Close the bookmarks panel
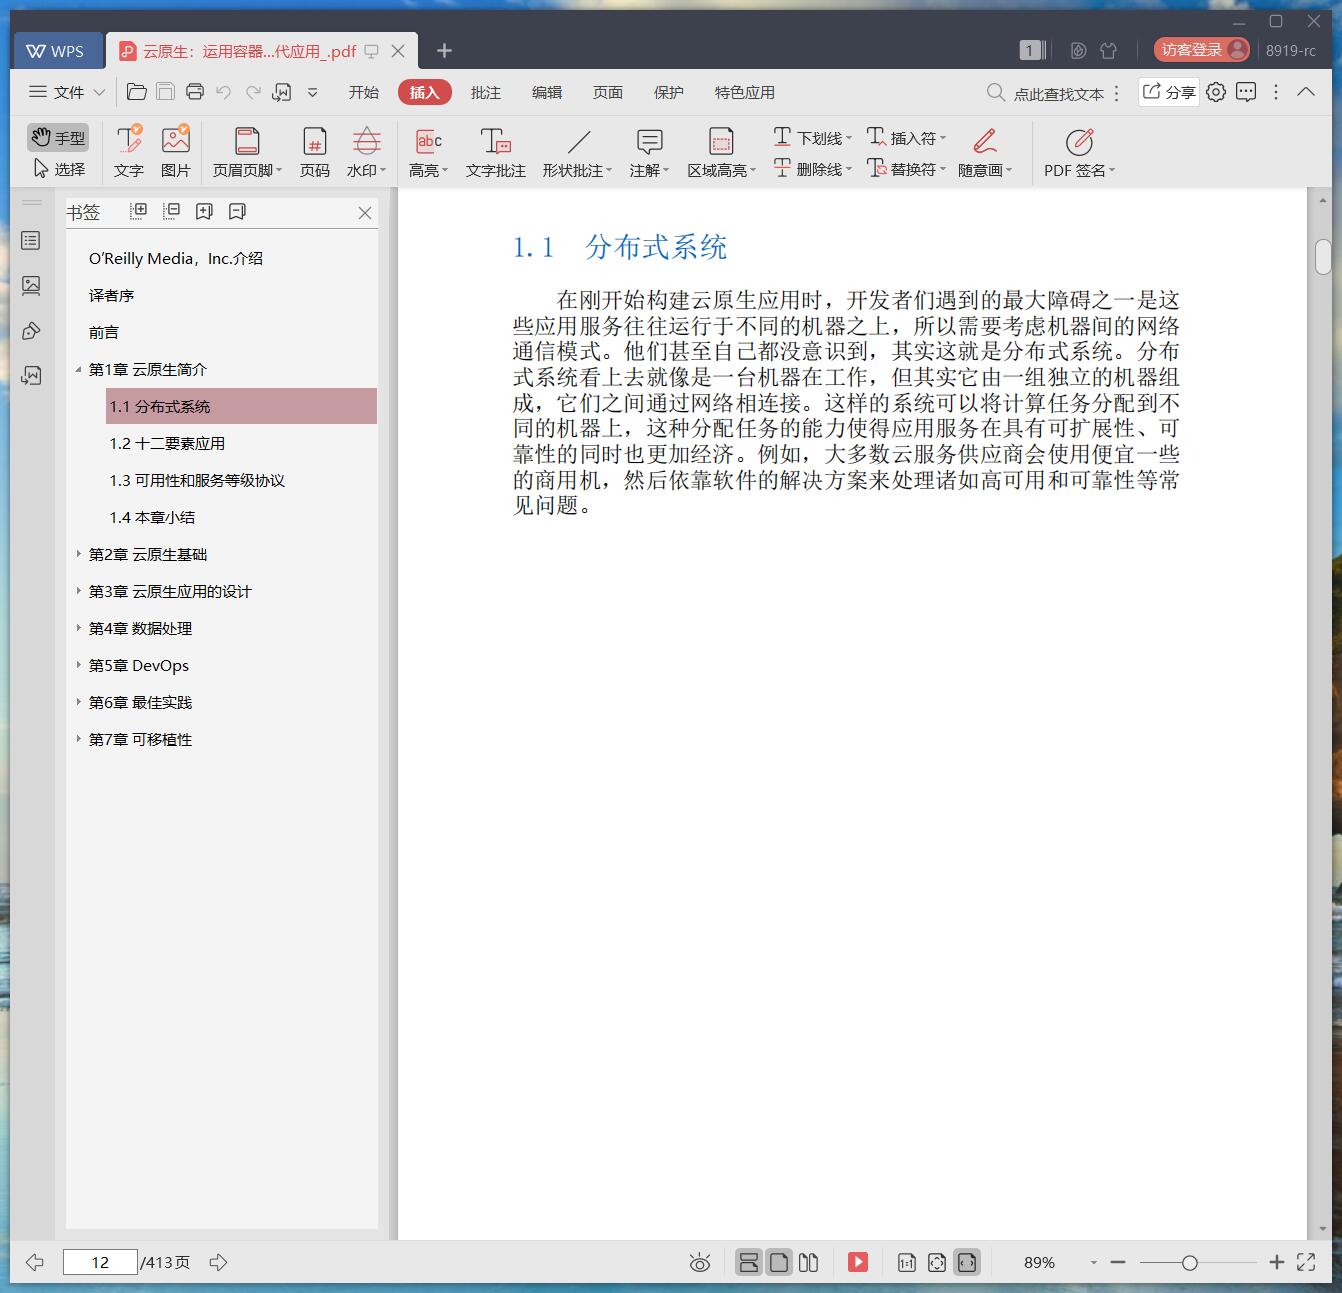 click(x=365, y=212)
